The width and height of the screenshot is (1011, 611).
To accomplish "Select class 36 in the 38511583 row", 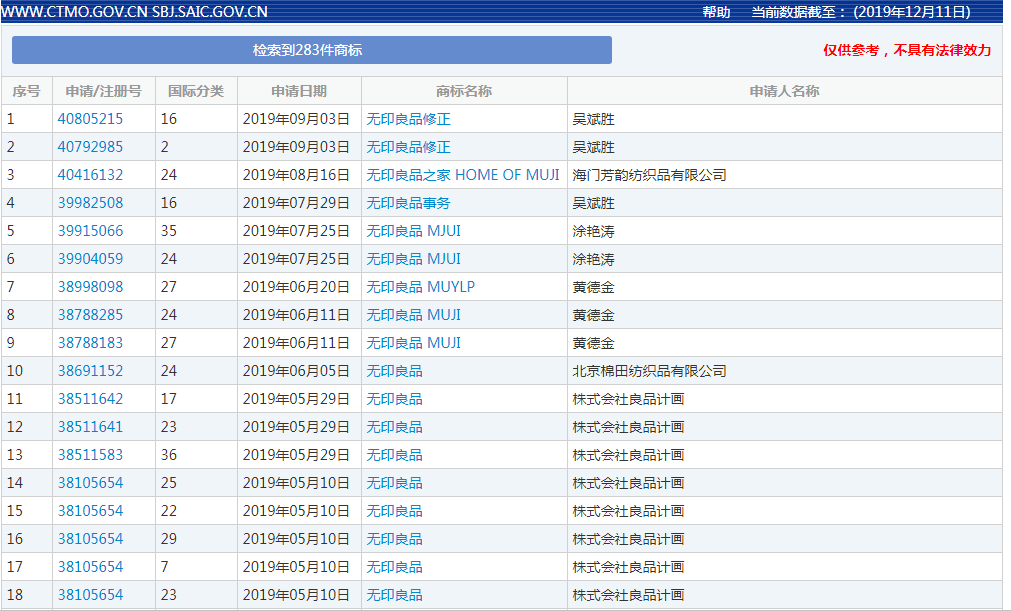I will click(x=169, y=455).
